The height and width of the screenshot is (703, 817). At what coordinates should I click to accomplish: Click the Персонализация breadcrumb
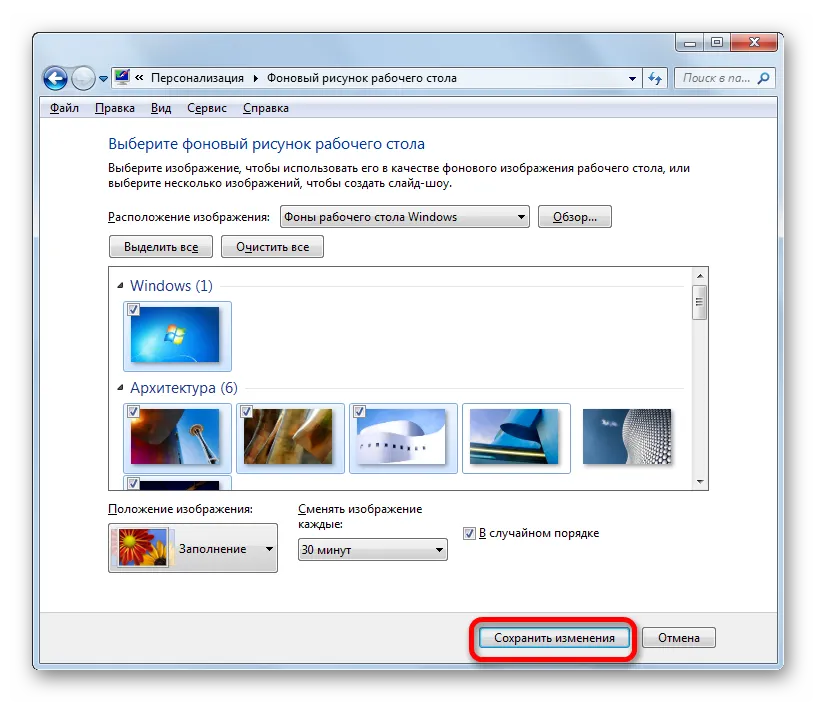tap(197, 78)
